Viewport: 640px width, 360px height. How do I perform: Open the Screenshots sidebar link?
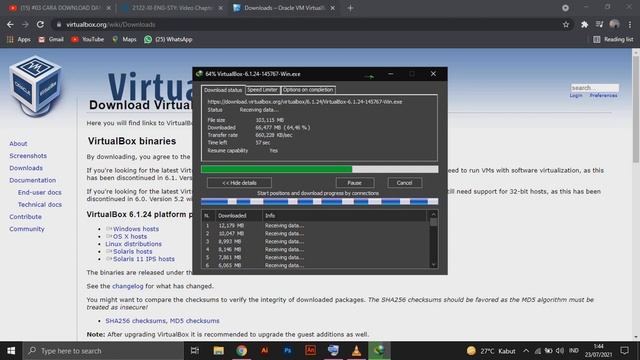[28, 156]
